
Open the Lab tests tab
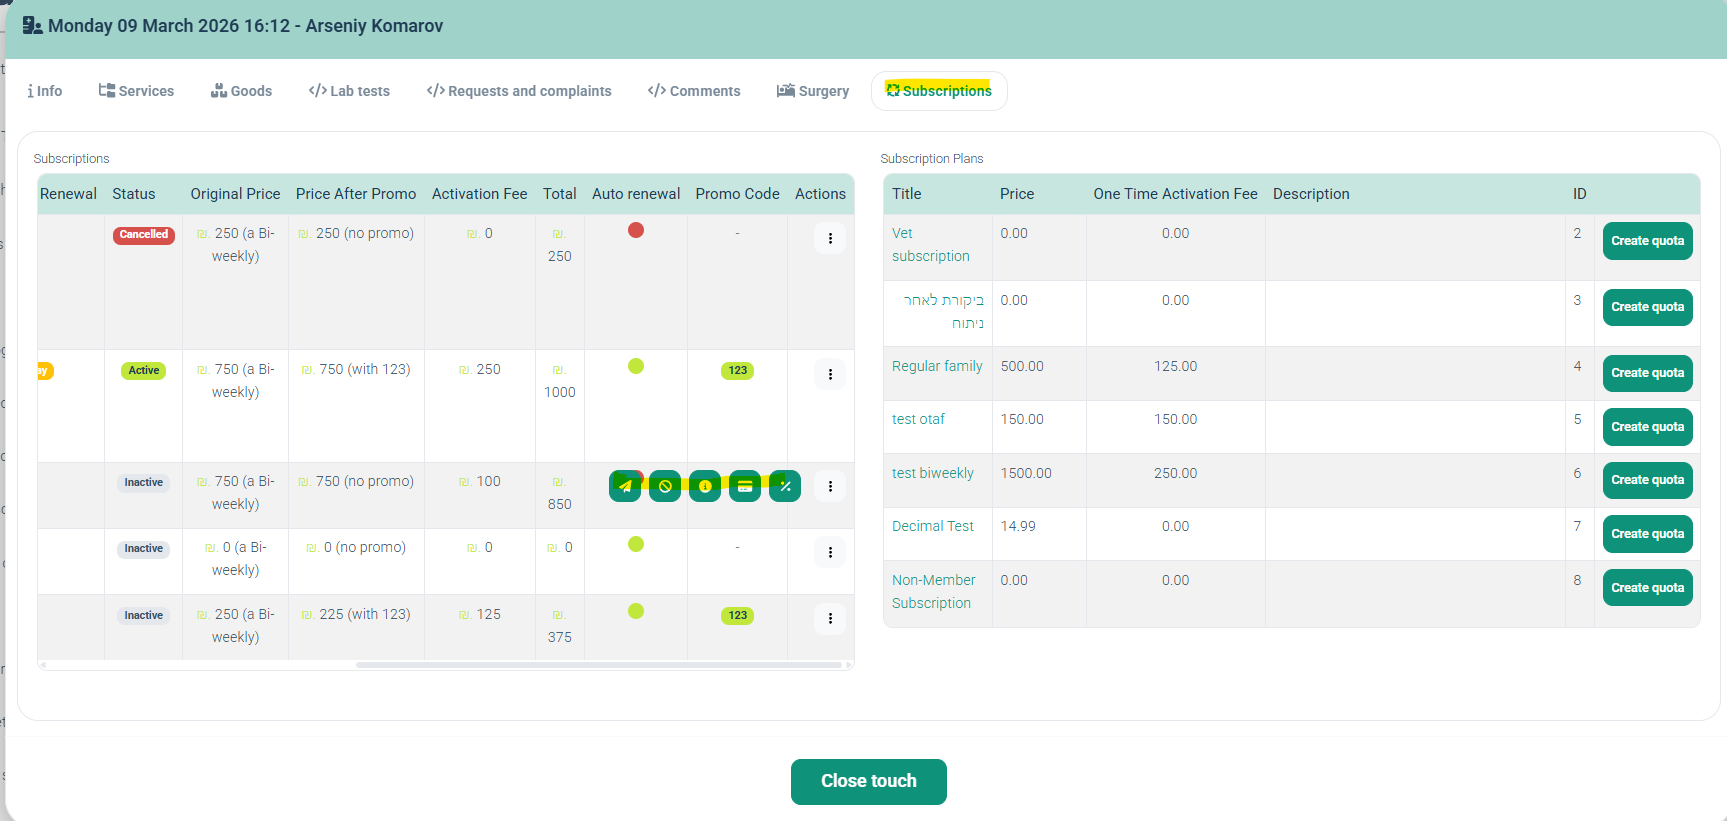[349, 91]
